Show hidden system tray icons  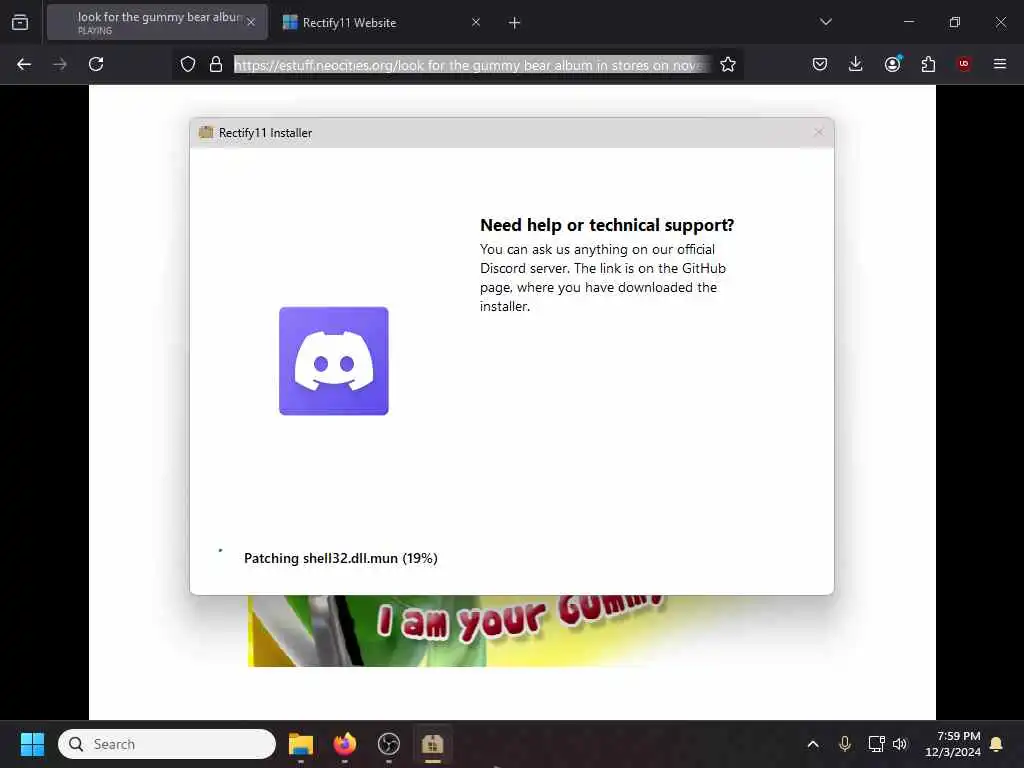click(813, 744)
